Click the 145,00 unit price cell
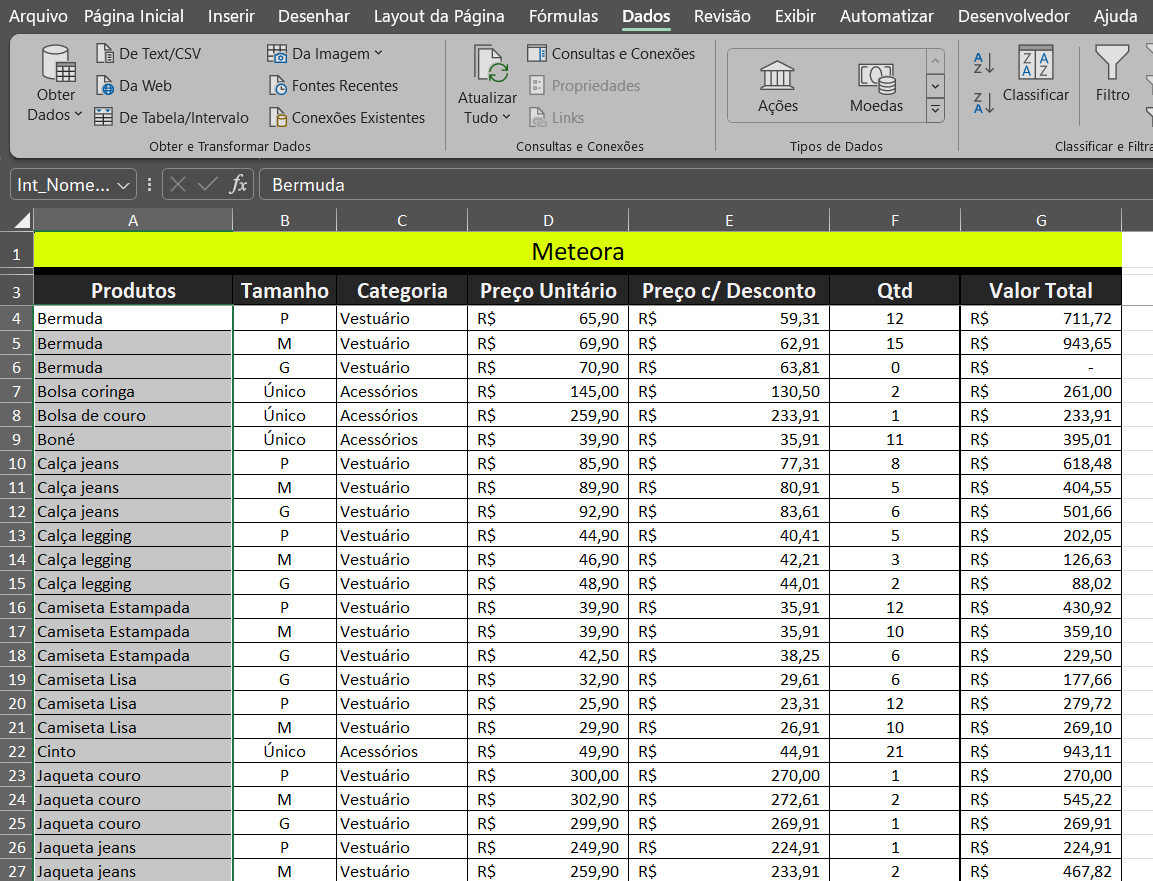1153x881 pixels. 548,391
